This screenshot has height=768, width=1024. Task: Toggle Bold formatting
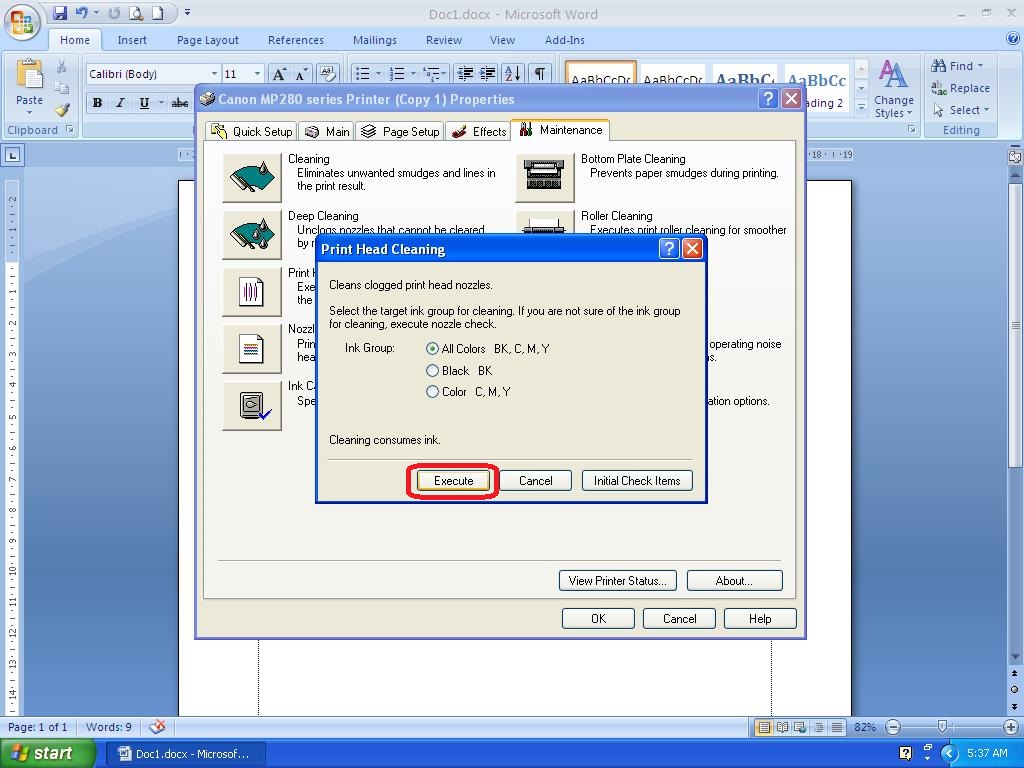(97, 103)
